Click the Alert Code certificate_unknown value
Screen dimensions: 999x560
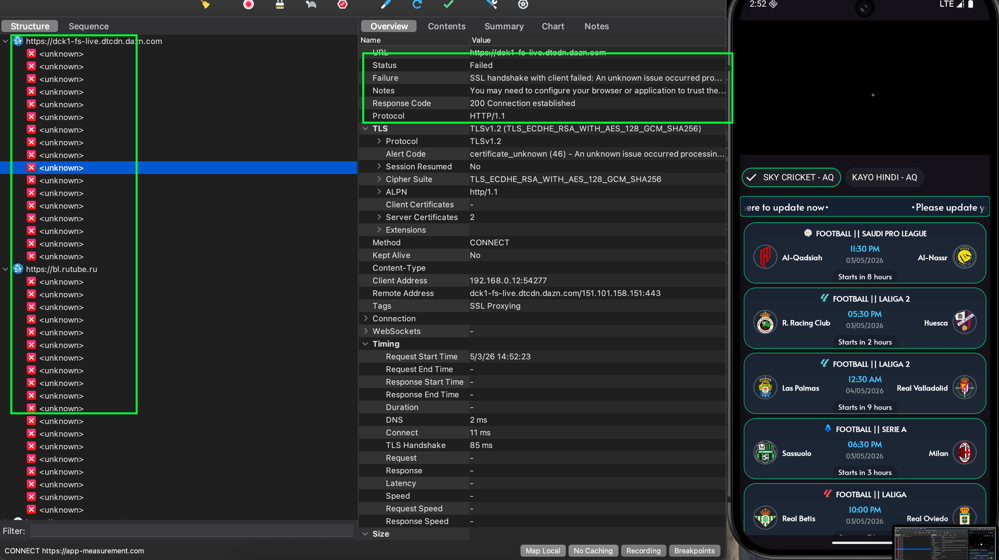pos(597,154)
